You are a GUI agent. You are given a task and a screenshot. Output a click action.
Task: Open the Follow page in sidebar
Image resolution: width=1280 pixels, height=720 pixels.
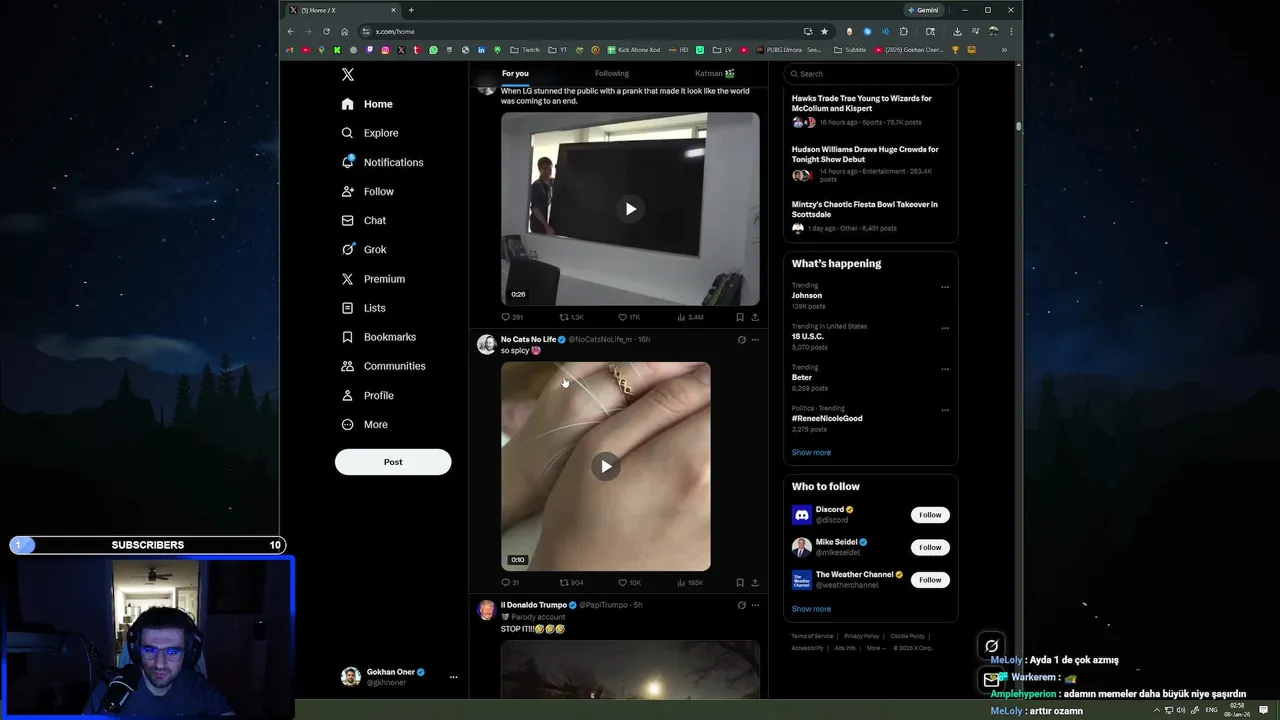[x=367, y=191]
